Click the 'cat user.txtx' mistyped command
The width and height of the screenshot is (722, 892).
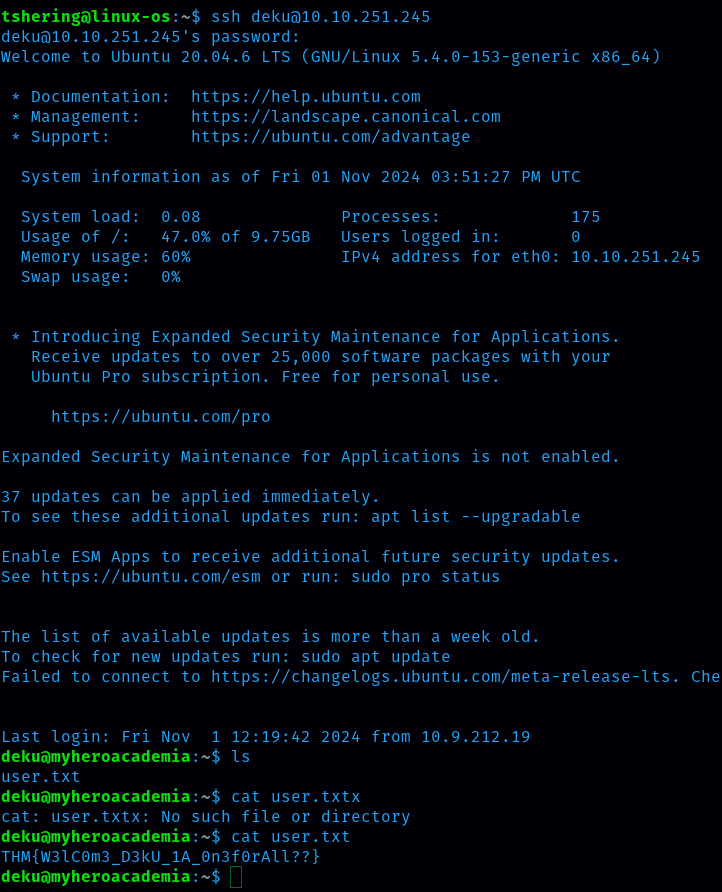tap(295, 797)
